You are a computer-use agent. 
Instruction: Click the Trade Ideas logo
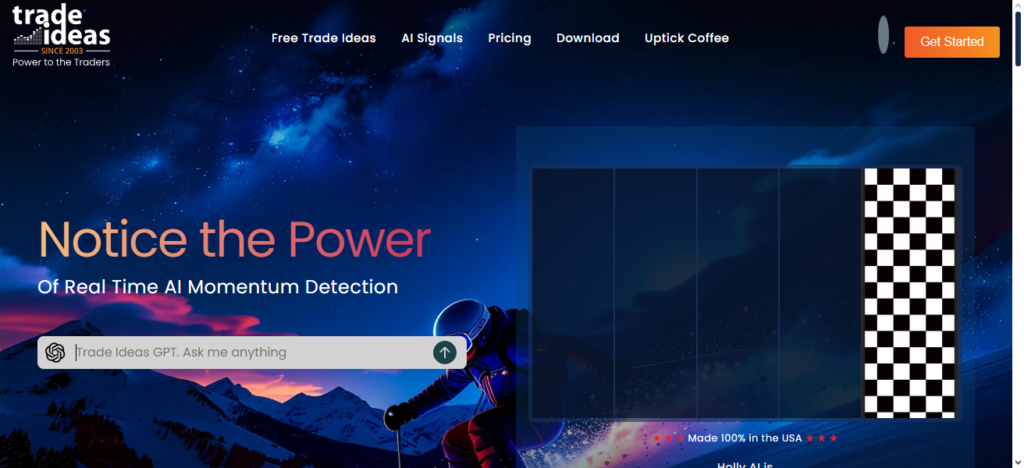point(61,30)
